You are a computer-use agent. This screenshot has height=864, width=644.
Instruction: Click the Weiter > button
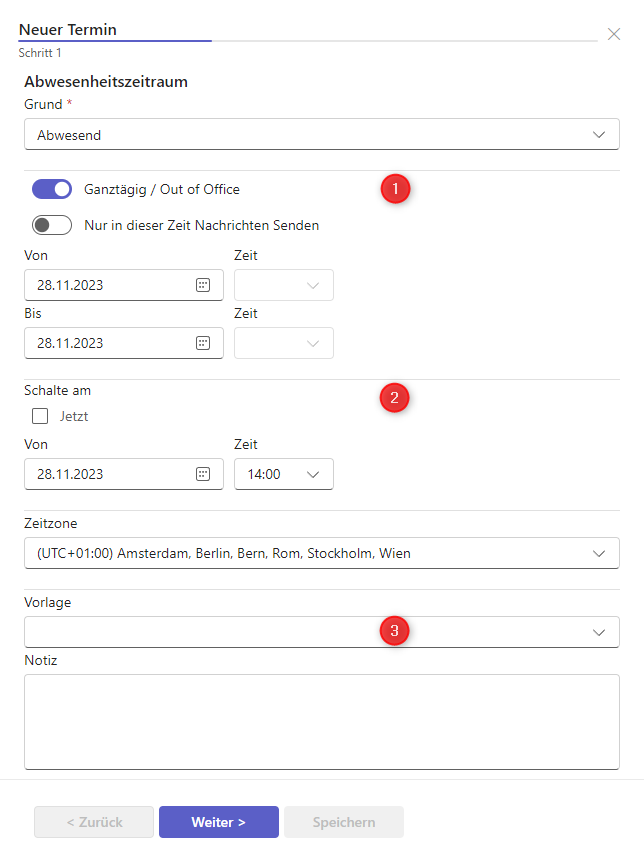click(x=218, y=822)
